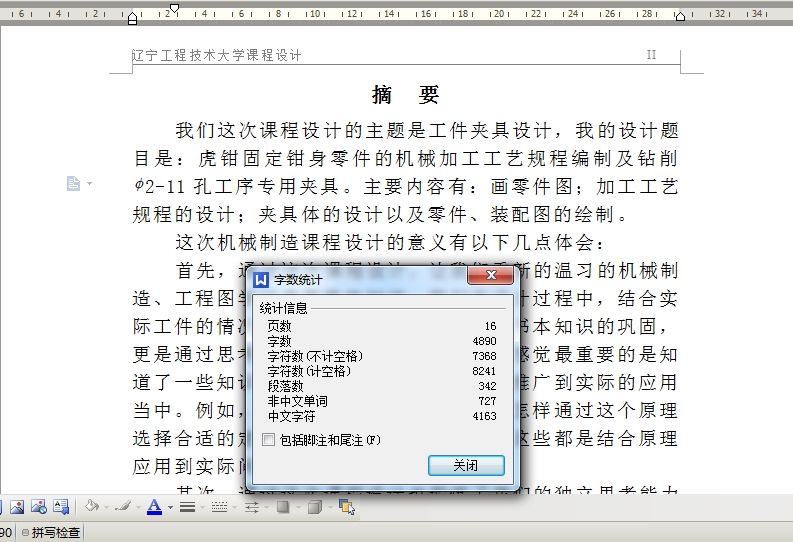Select the line color brush icon

point(123,506)
